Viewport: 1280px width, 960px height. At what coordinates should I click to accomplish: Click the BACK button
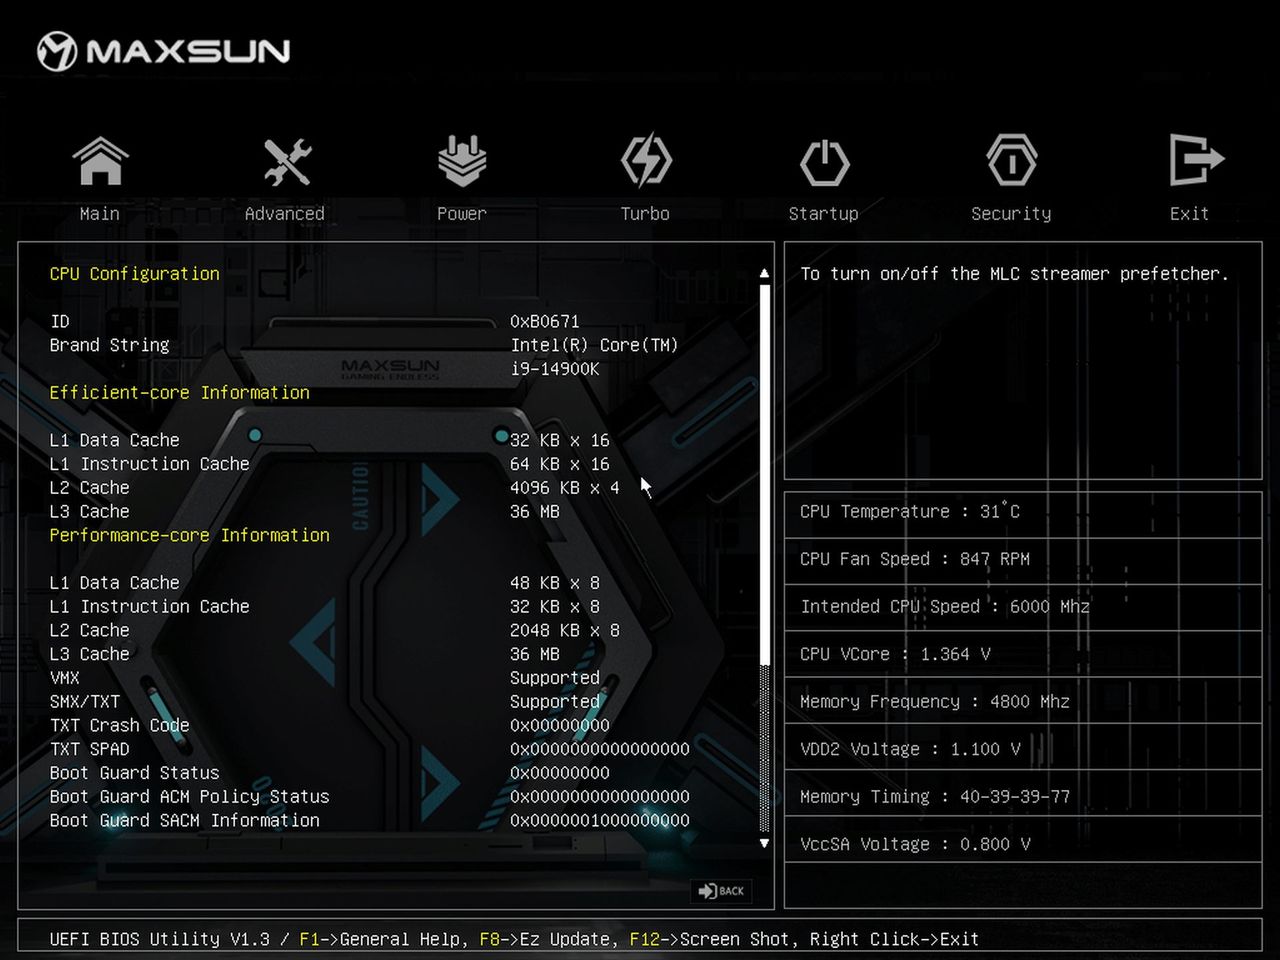tap(722, 891)
